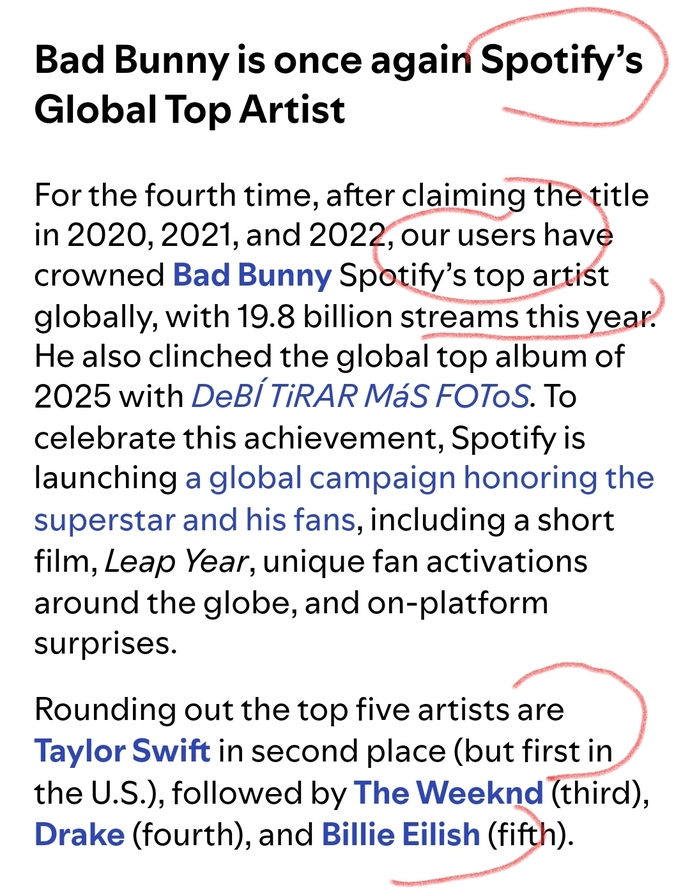Open the Taylor Swift artist link
The width and height of the screenshot is (690, 895).
(122, 751)
